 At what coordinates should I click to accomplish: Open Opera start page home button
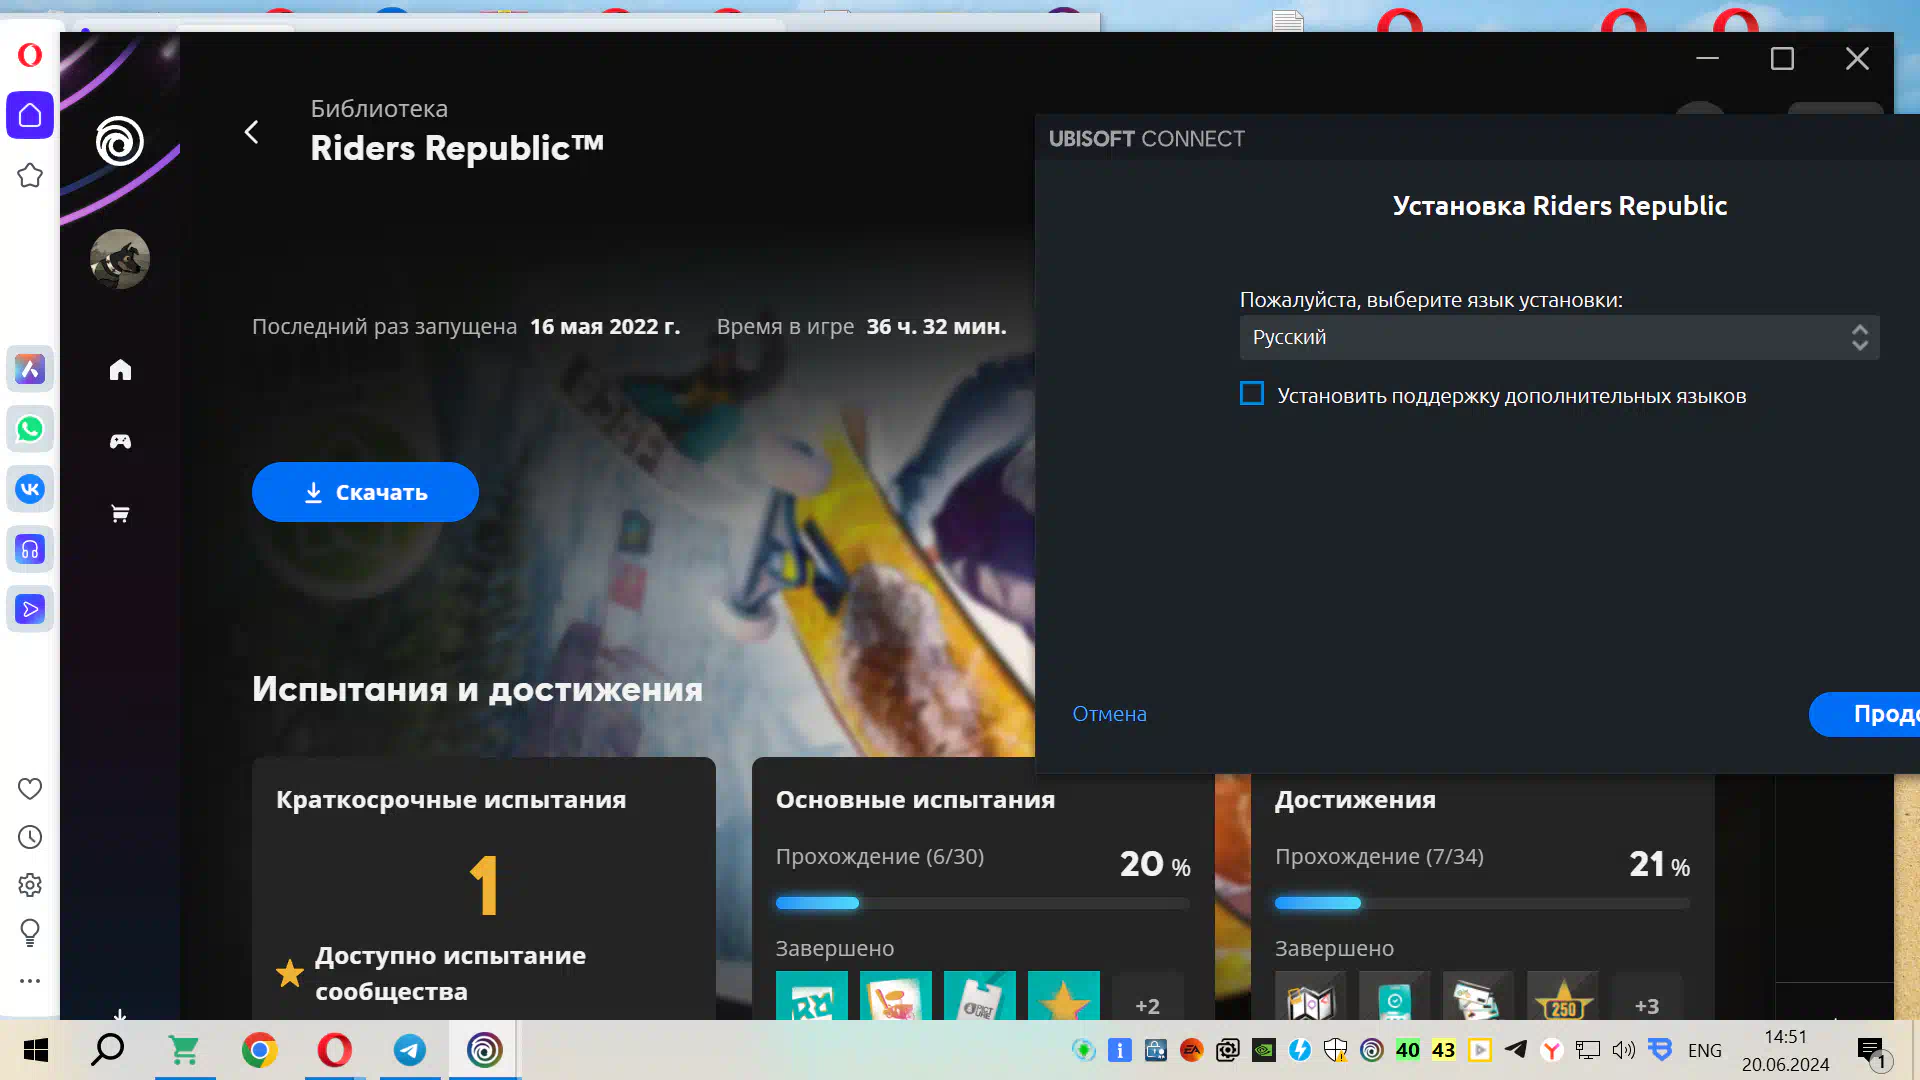pos(30,115)
